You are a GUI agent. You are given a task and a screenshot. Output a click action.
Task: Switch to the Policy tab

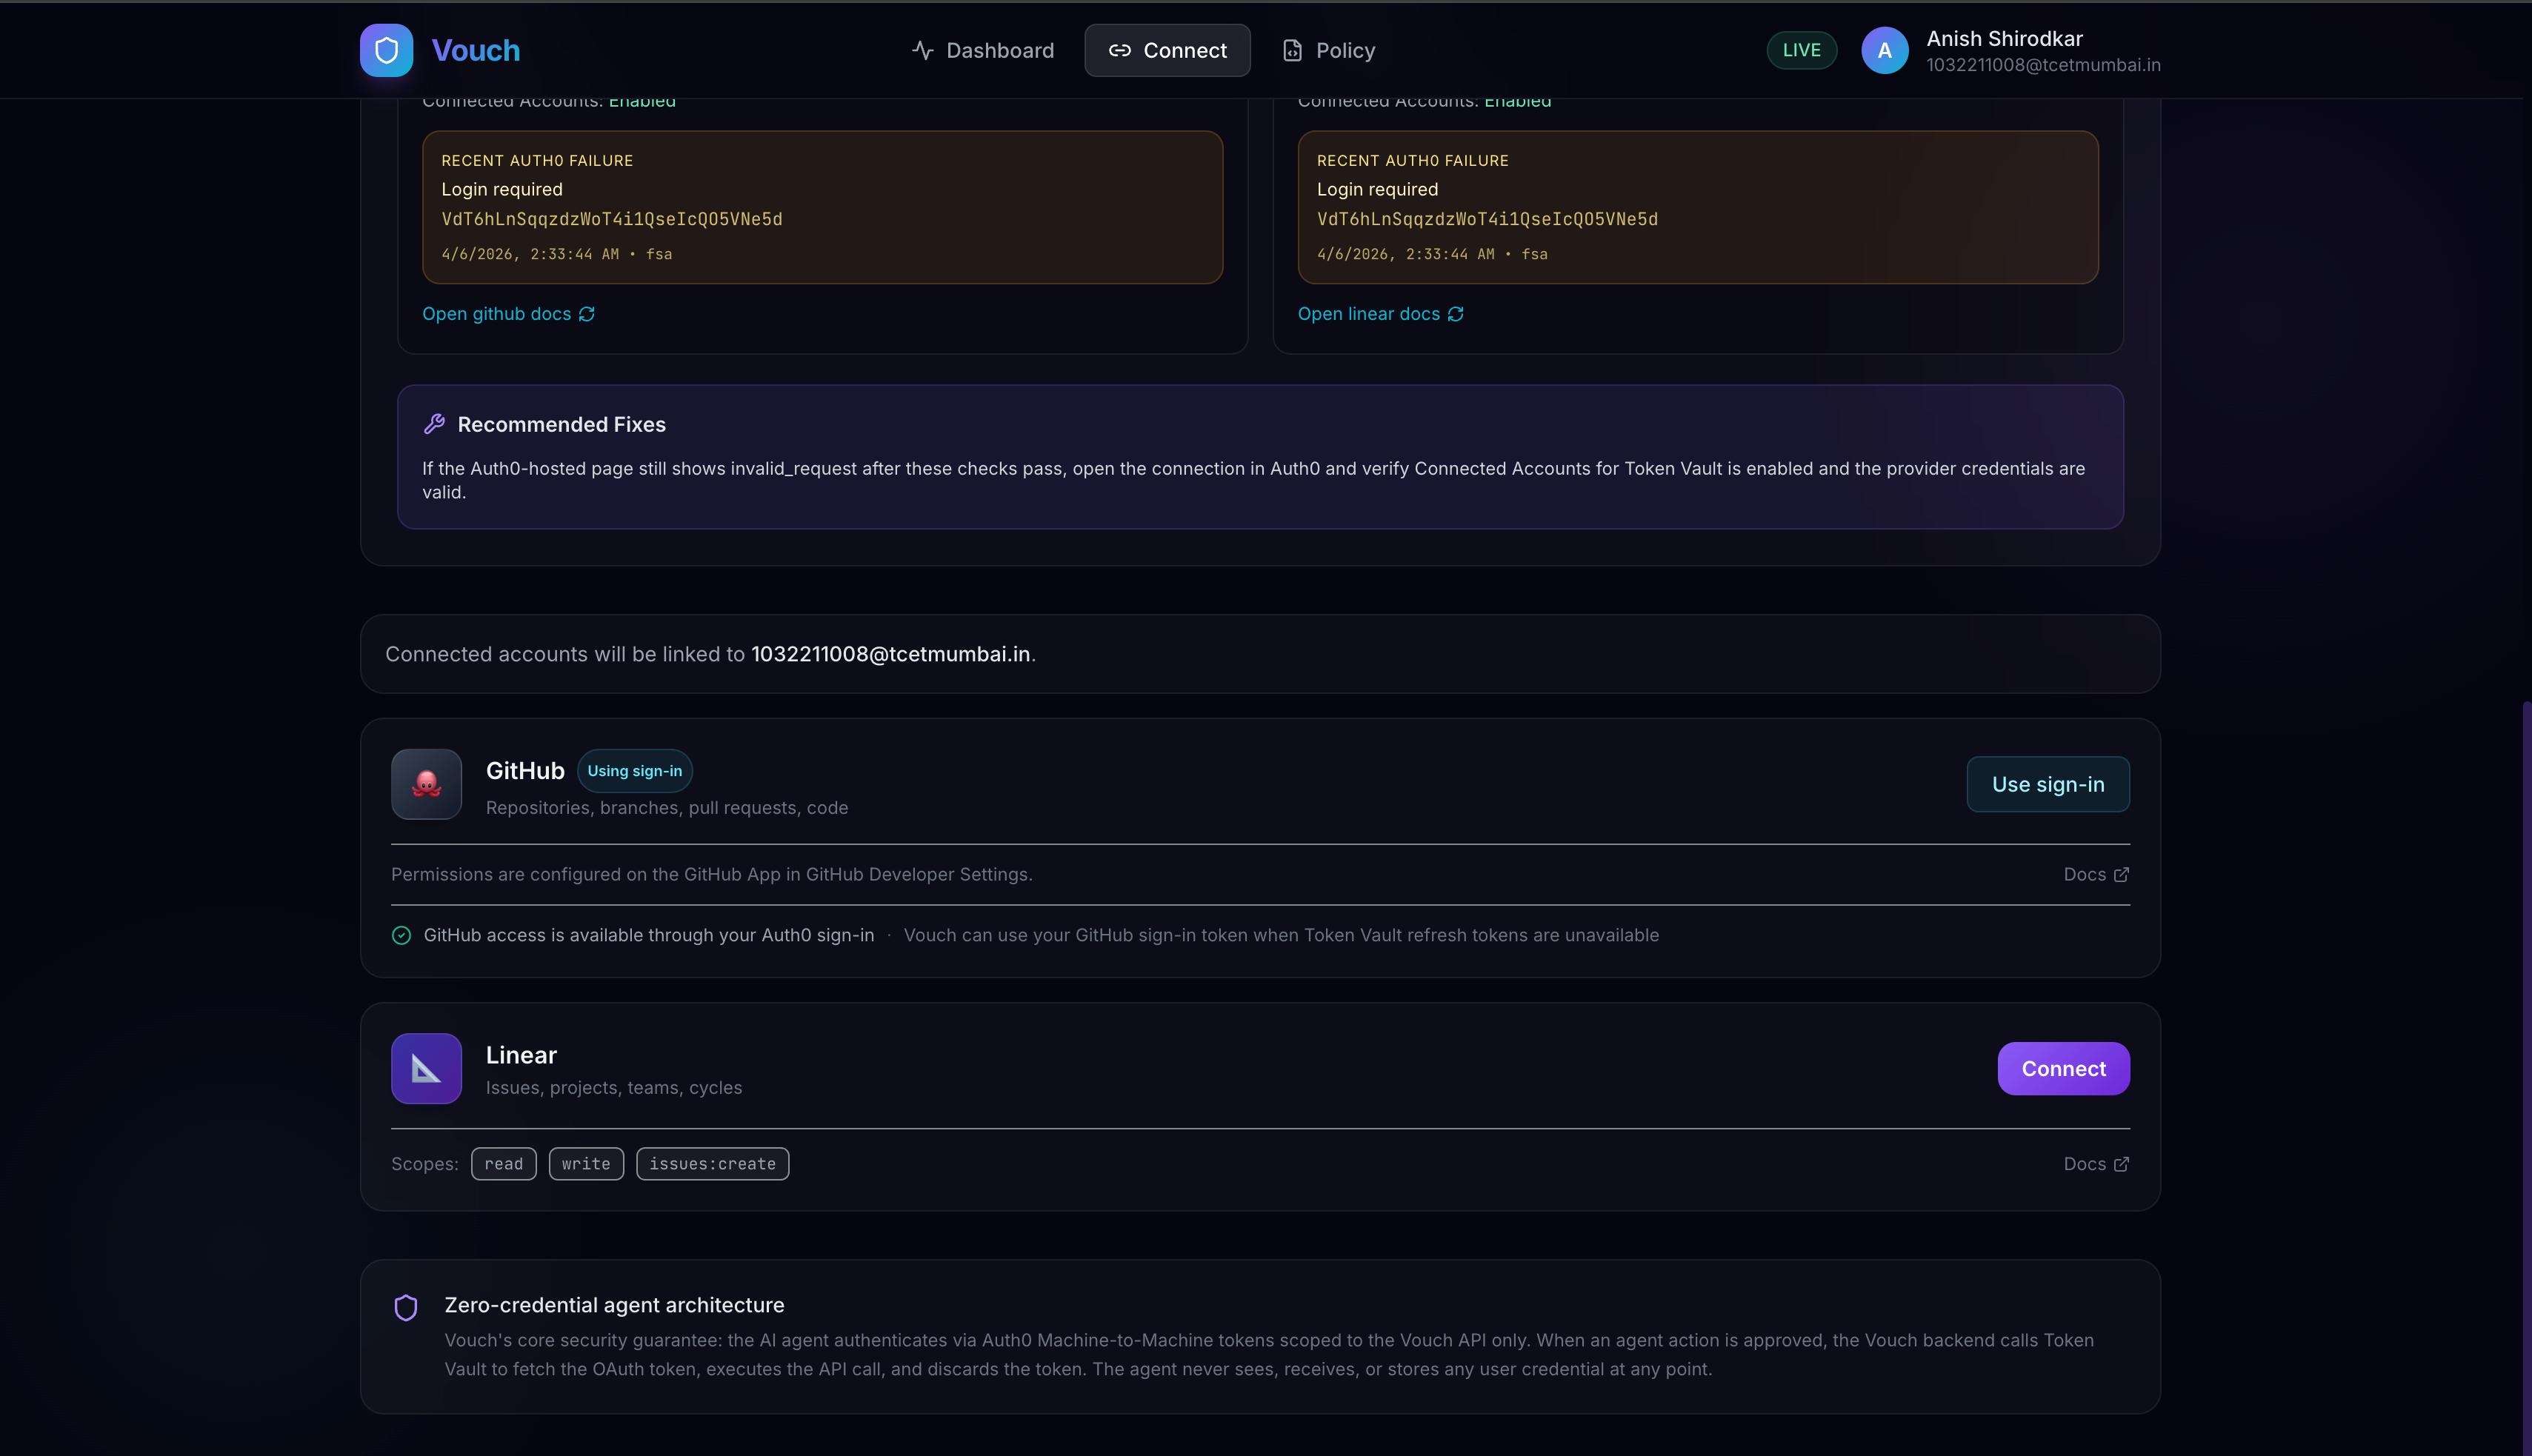pos(1329,50)
